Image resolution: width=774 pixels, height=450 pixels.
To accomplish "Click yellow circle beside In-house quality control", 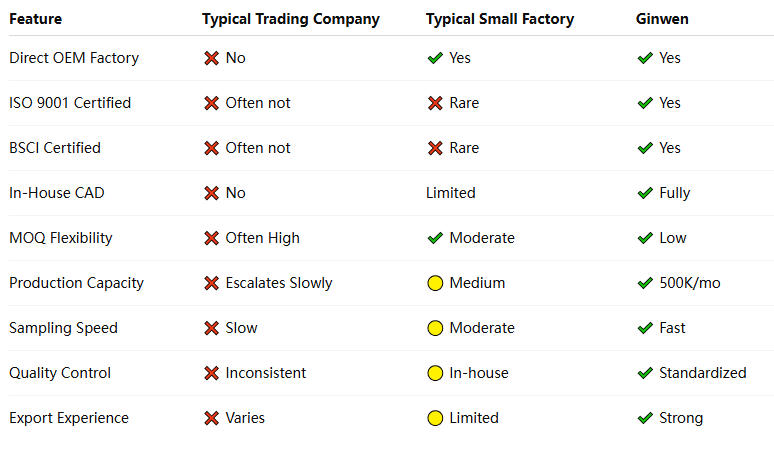I will pyautogui.click(x=435, y=373).
